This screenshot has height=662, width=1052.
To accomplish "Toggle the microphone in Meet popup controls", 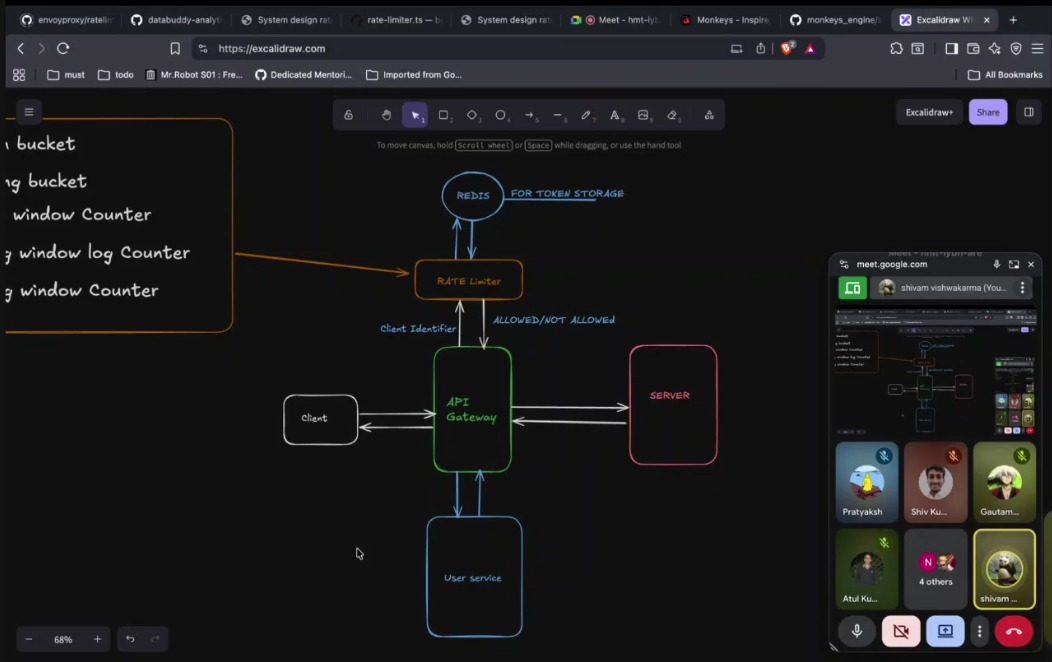I will [857, 631].
